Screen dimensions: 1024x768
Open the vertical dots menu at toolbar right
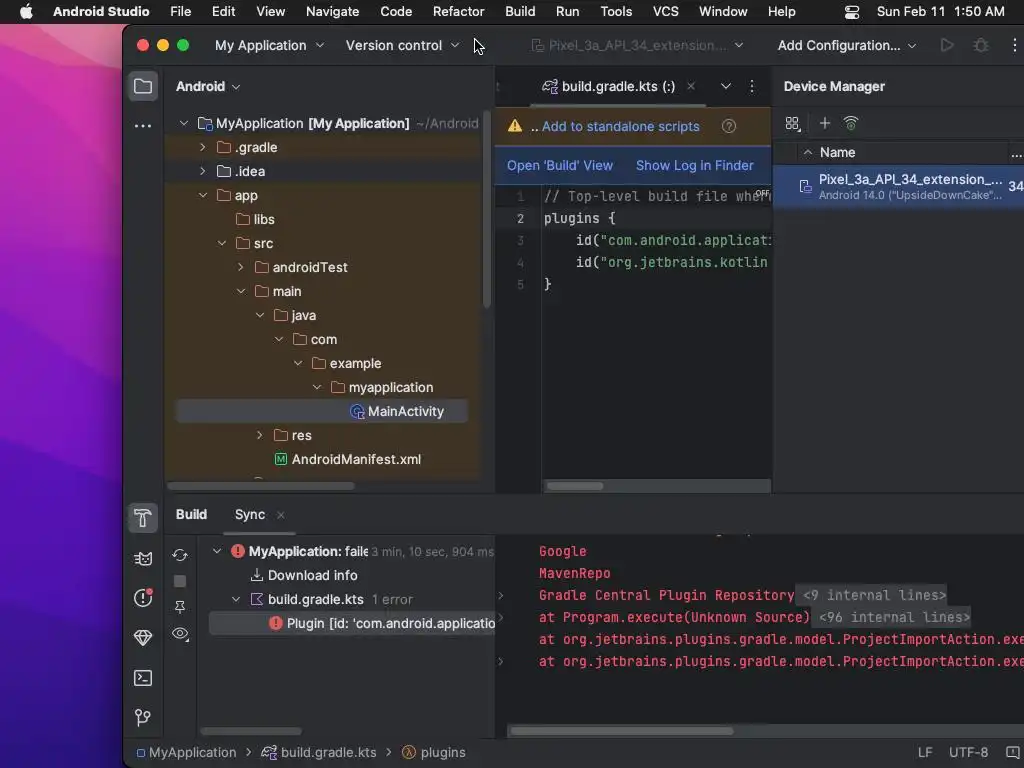pyautogui.click(x=1014, y=45)
